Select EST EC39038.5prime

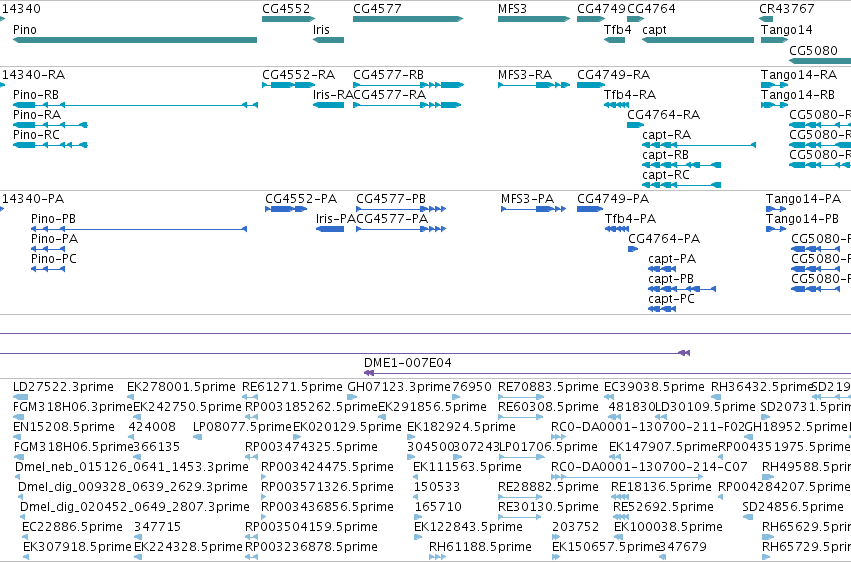pyautogui.click(x=608, y=397)
